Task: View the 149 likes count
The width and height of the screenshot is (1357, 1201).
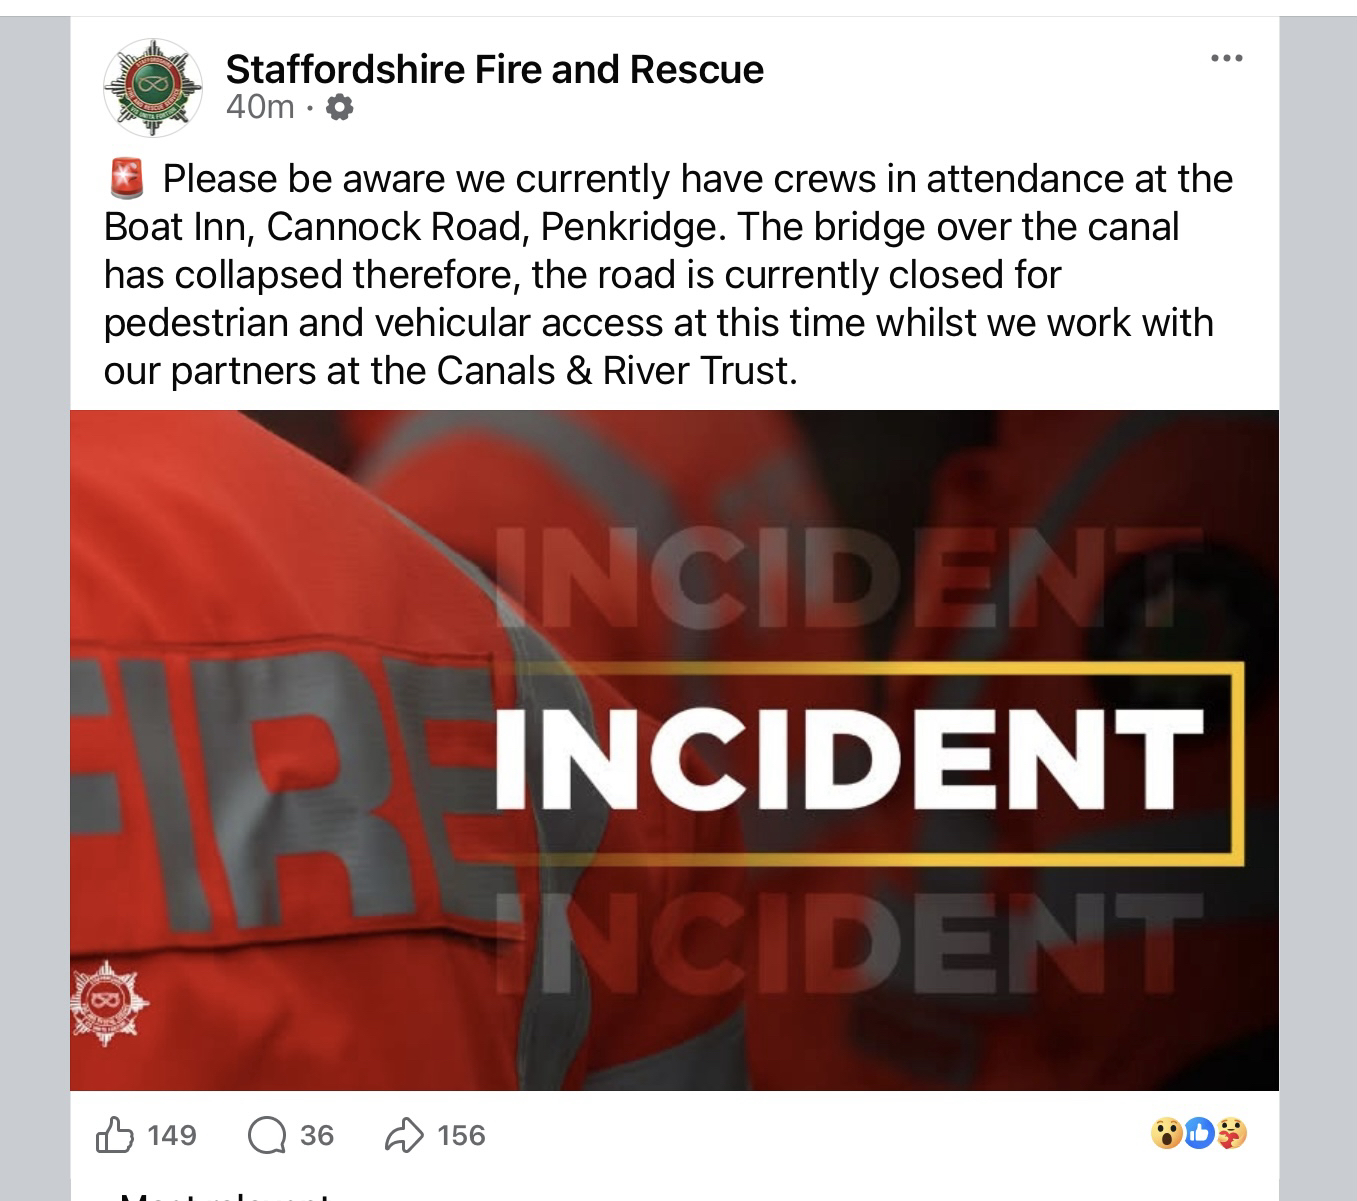Action: point(172,1135)
